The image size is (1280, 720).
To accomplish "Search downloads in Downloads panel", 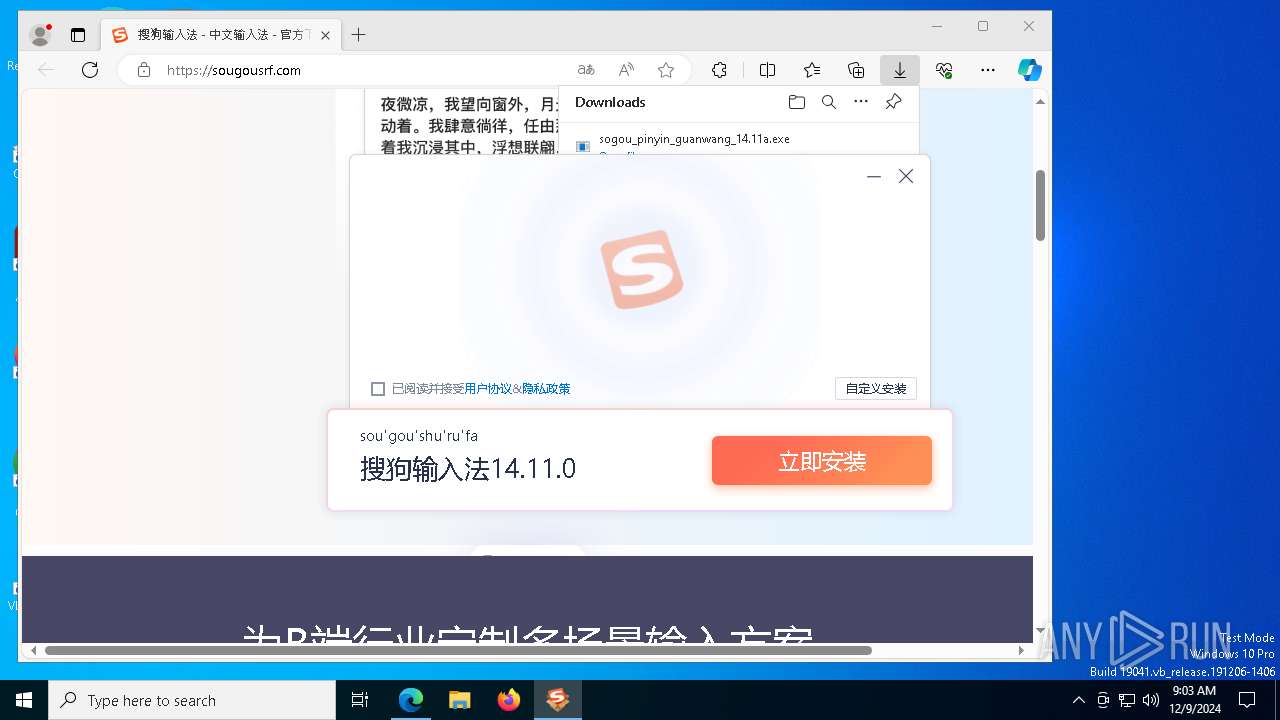I will click(x=829, y=102).
